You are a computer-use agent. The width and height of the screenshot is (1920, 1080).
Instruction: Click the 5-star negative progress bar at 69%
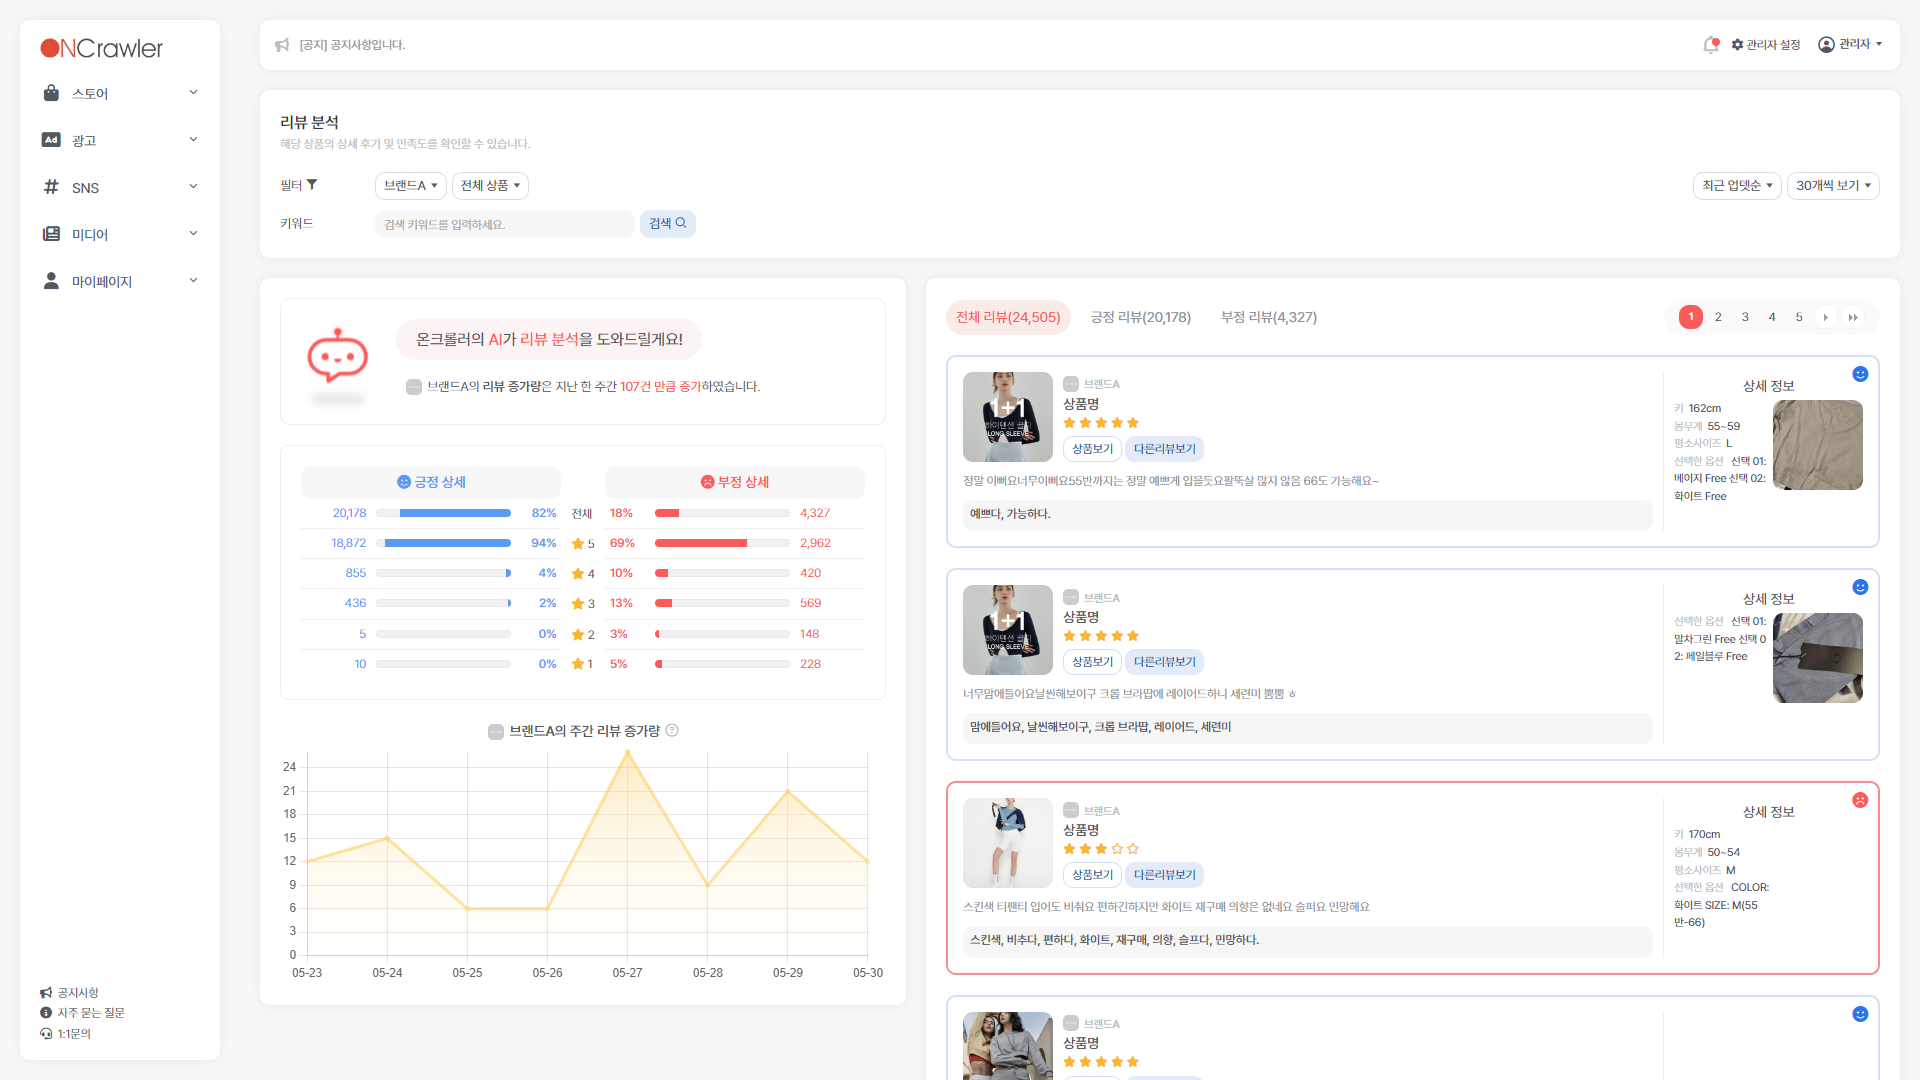pyautogui.click(x=722, y=543)
